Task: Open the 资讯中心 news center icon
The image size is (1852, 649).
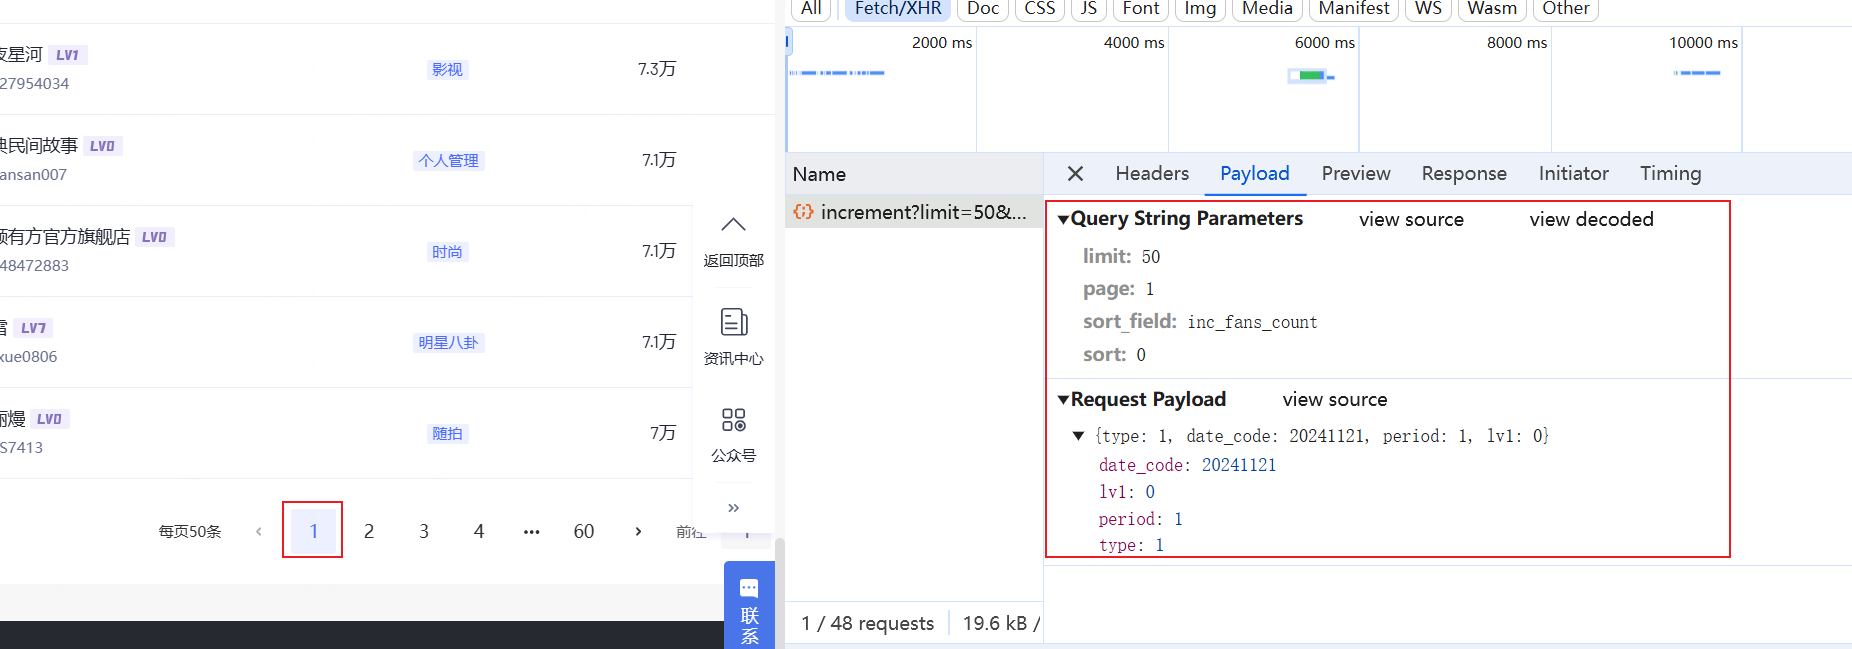Action: pos(733,322)
